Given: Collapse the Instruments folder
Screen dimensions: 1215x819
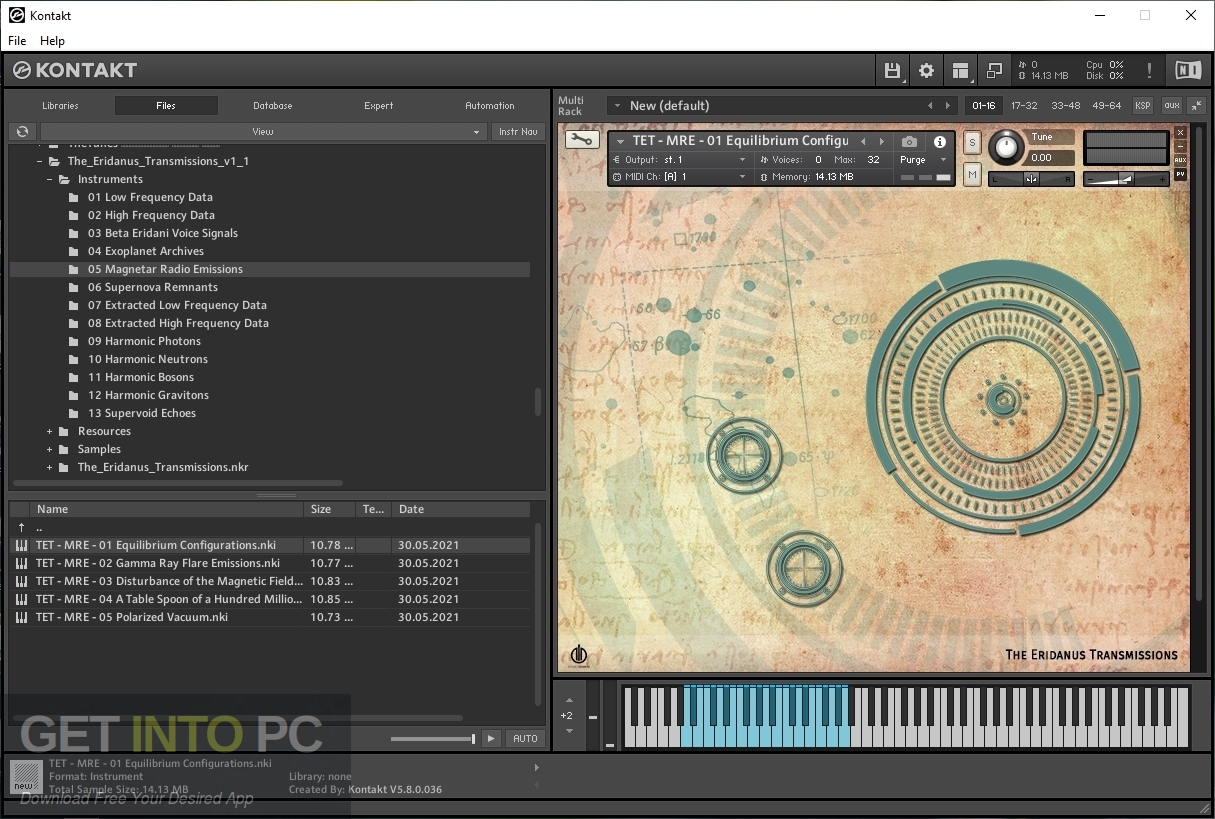Looking at the screenshot, I should point(49,179).
